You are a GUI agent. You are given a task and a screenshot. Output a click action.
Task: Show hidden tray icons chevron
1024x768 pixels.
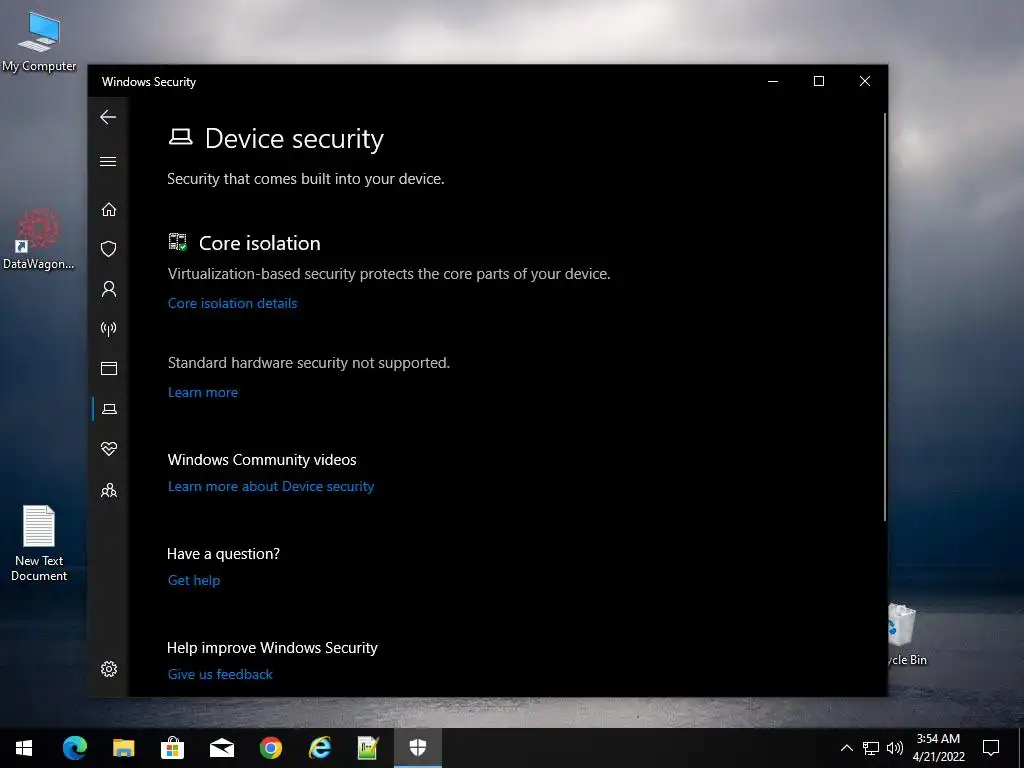click(x=846, y=748)
